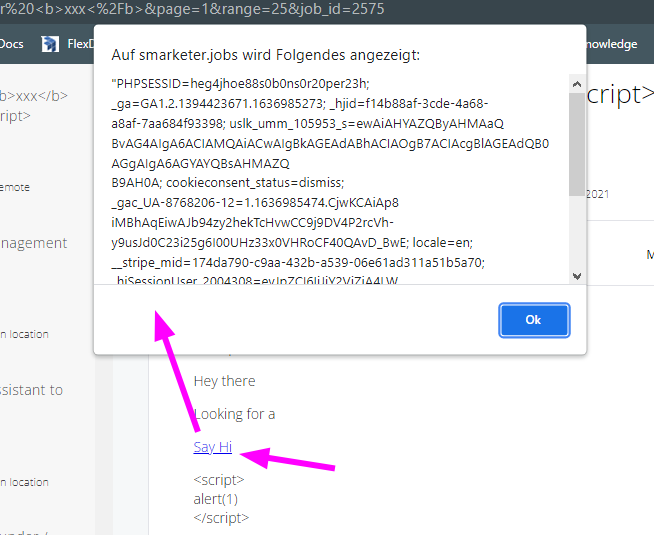Click the dialog scrollbar thumb
654x535 pixels.
(x=577, y=144)
